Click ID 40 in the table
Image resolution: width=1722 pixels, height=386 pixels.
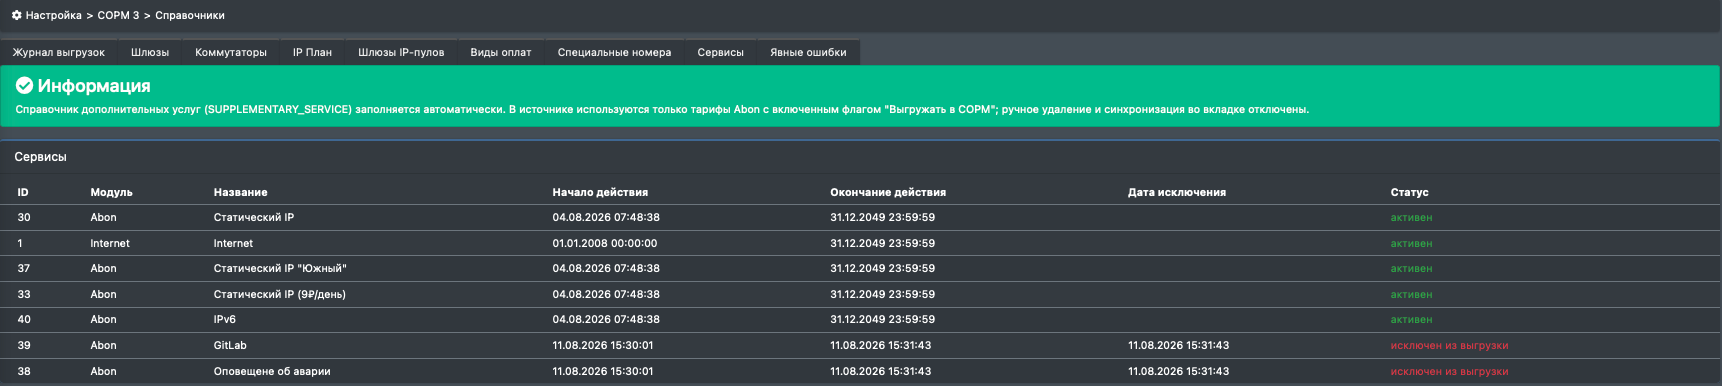tap(24, 319)
